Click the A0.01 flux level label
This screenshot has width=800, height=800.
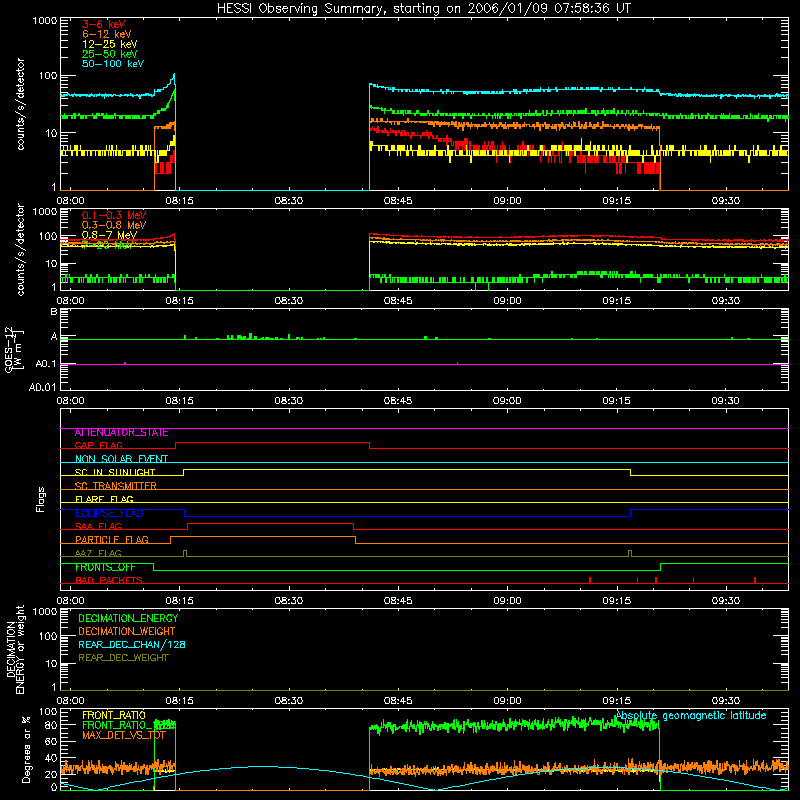(43, 387)
